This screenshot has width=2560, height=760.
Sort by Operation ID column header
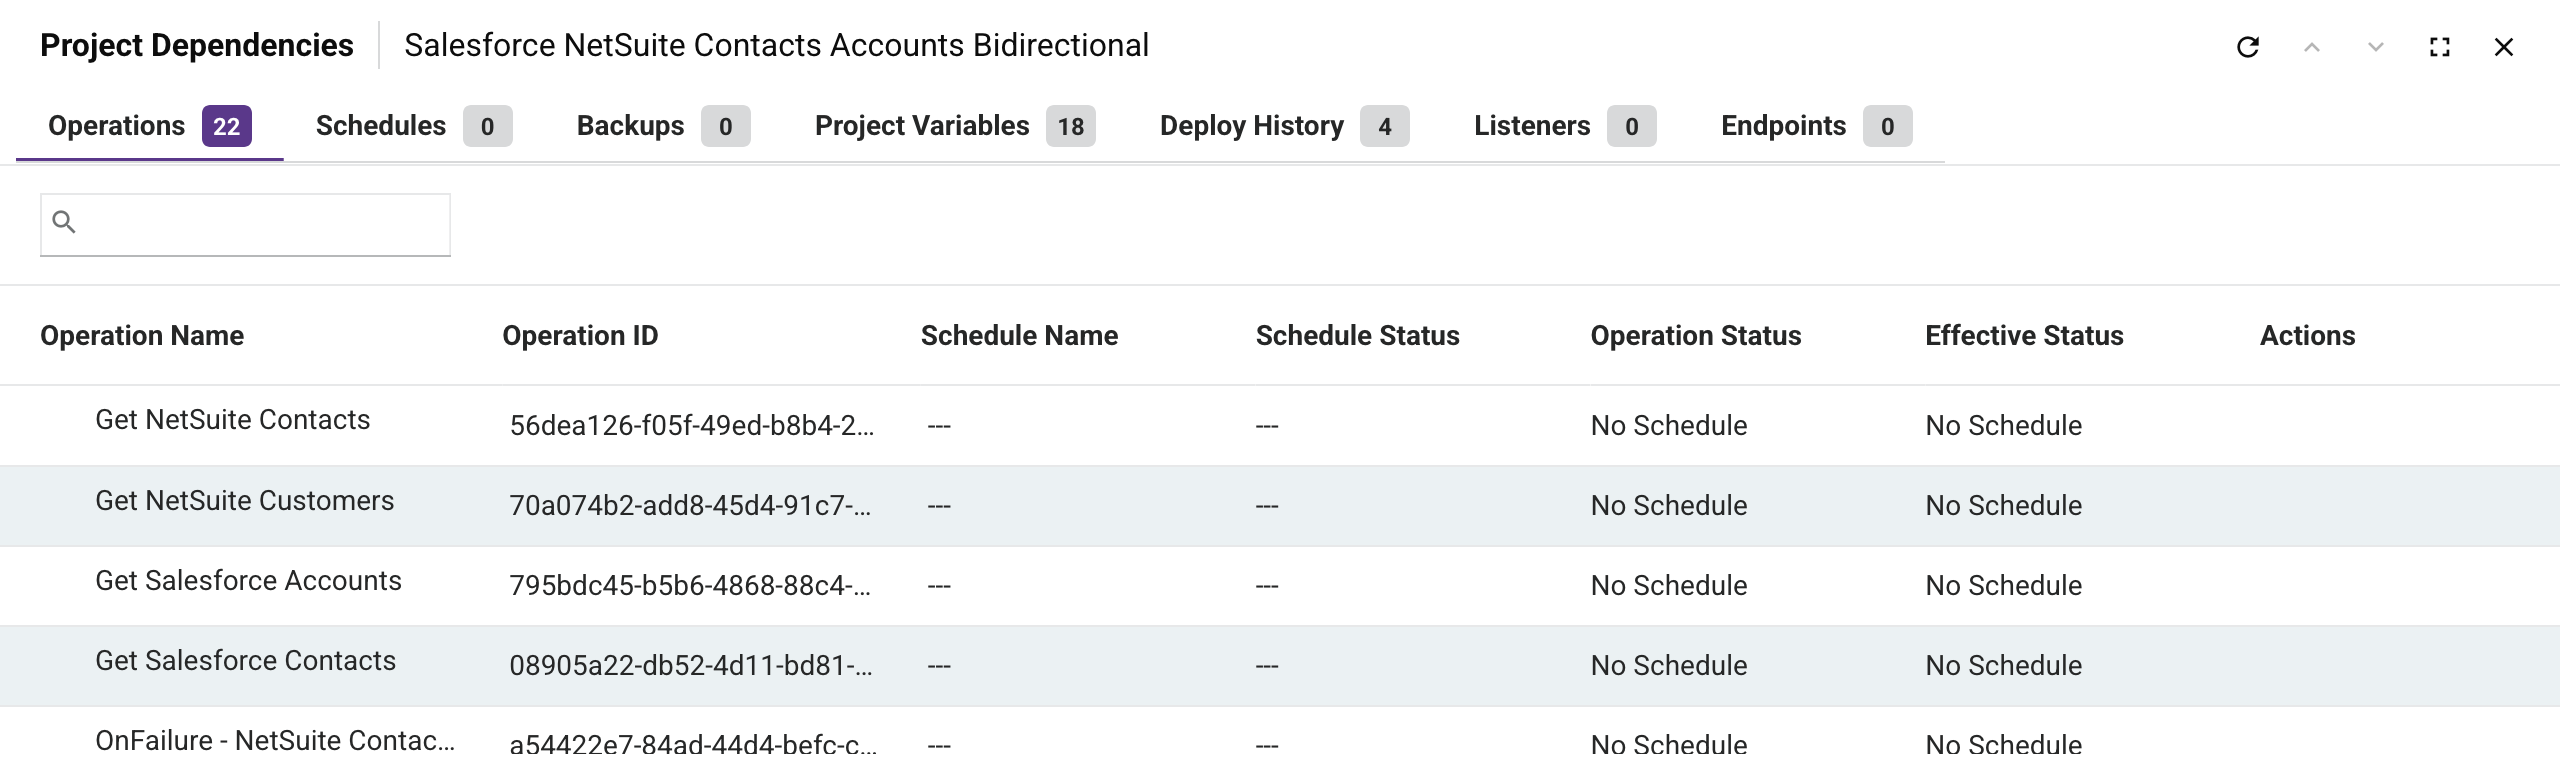pyautogui.click(x=580, y=336)
